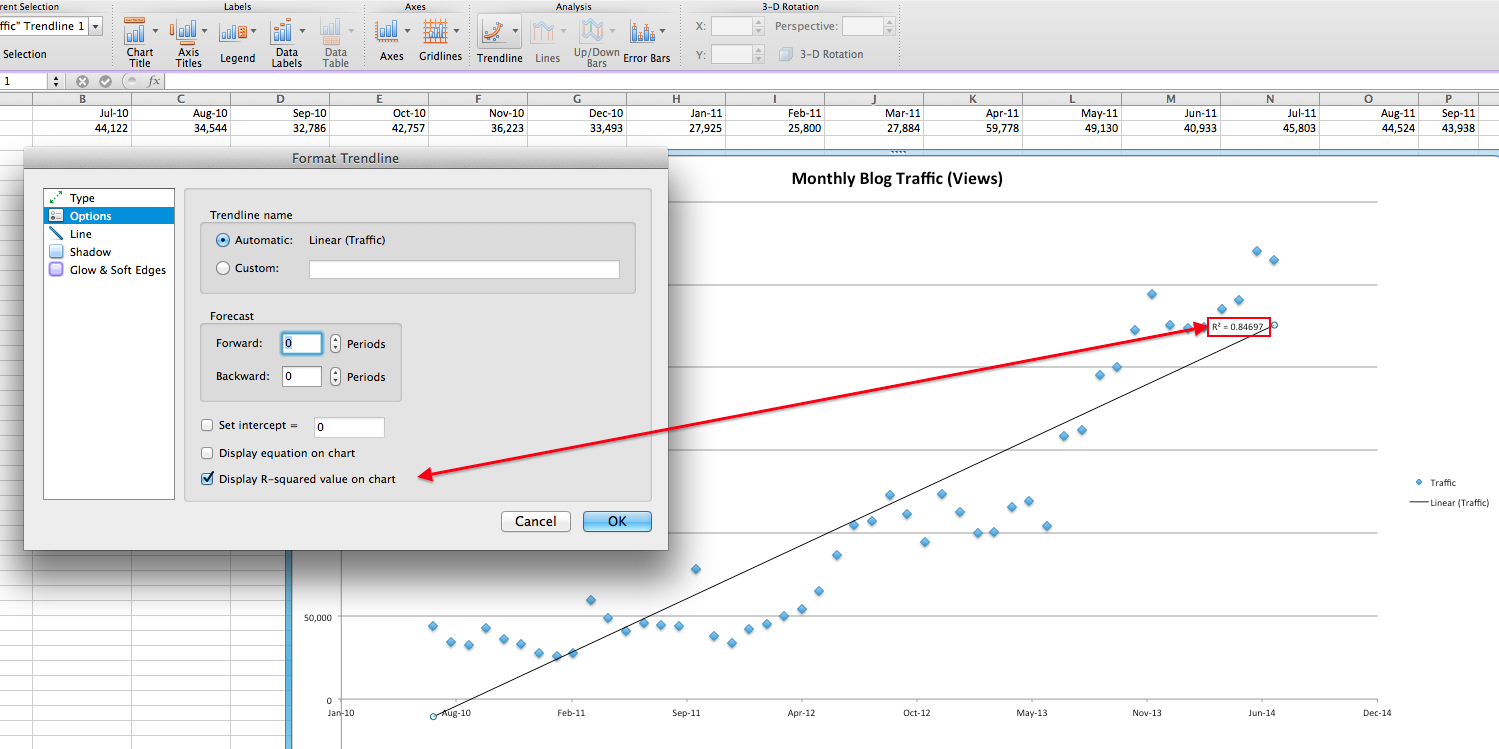
Task: Select the Type pane in Format Trendline
Action: point(109,198)
